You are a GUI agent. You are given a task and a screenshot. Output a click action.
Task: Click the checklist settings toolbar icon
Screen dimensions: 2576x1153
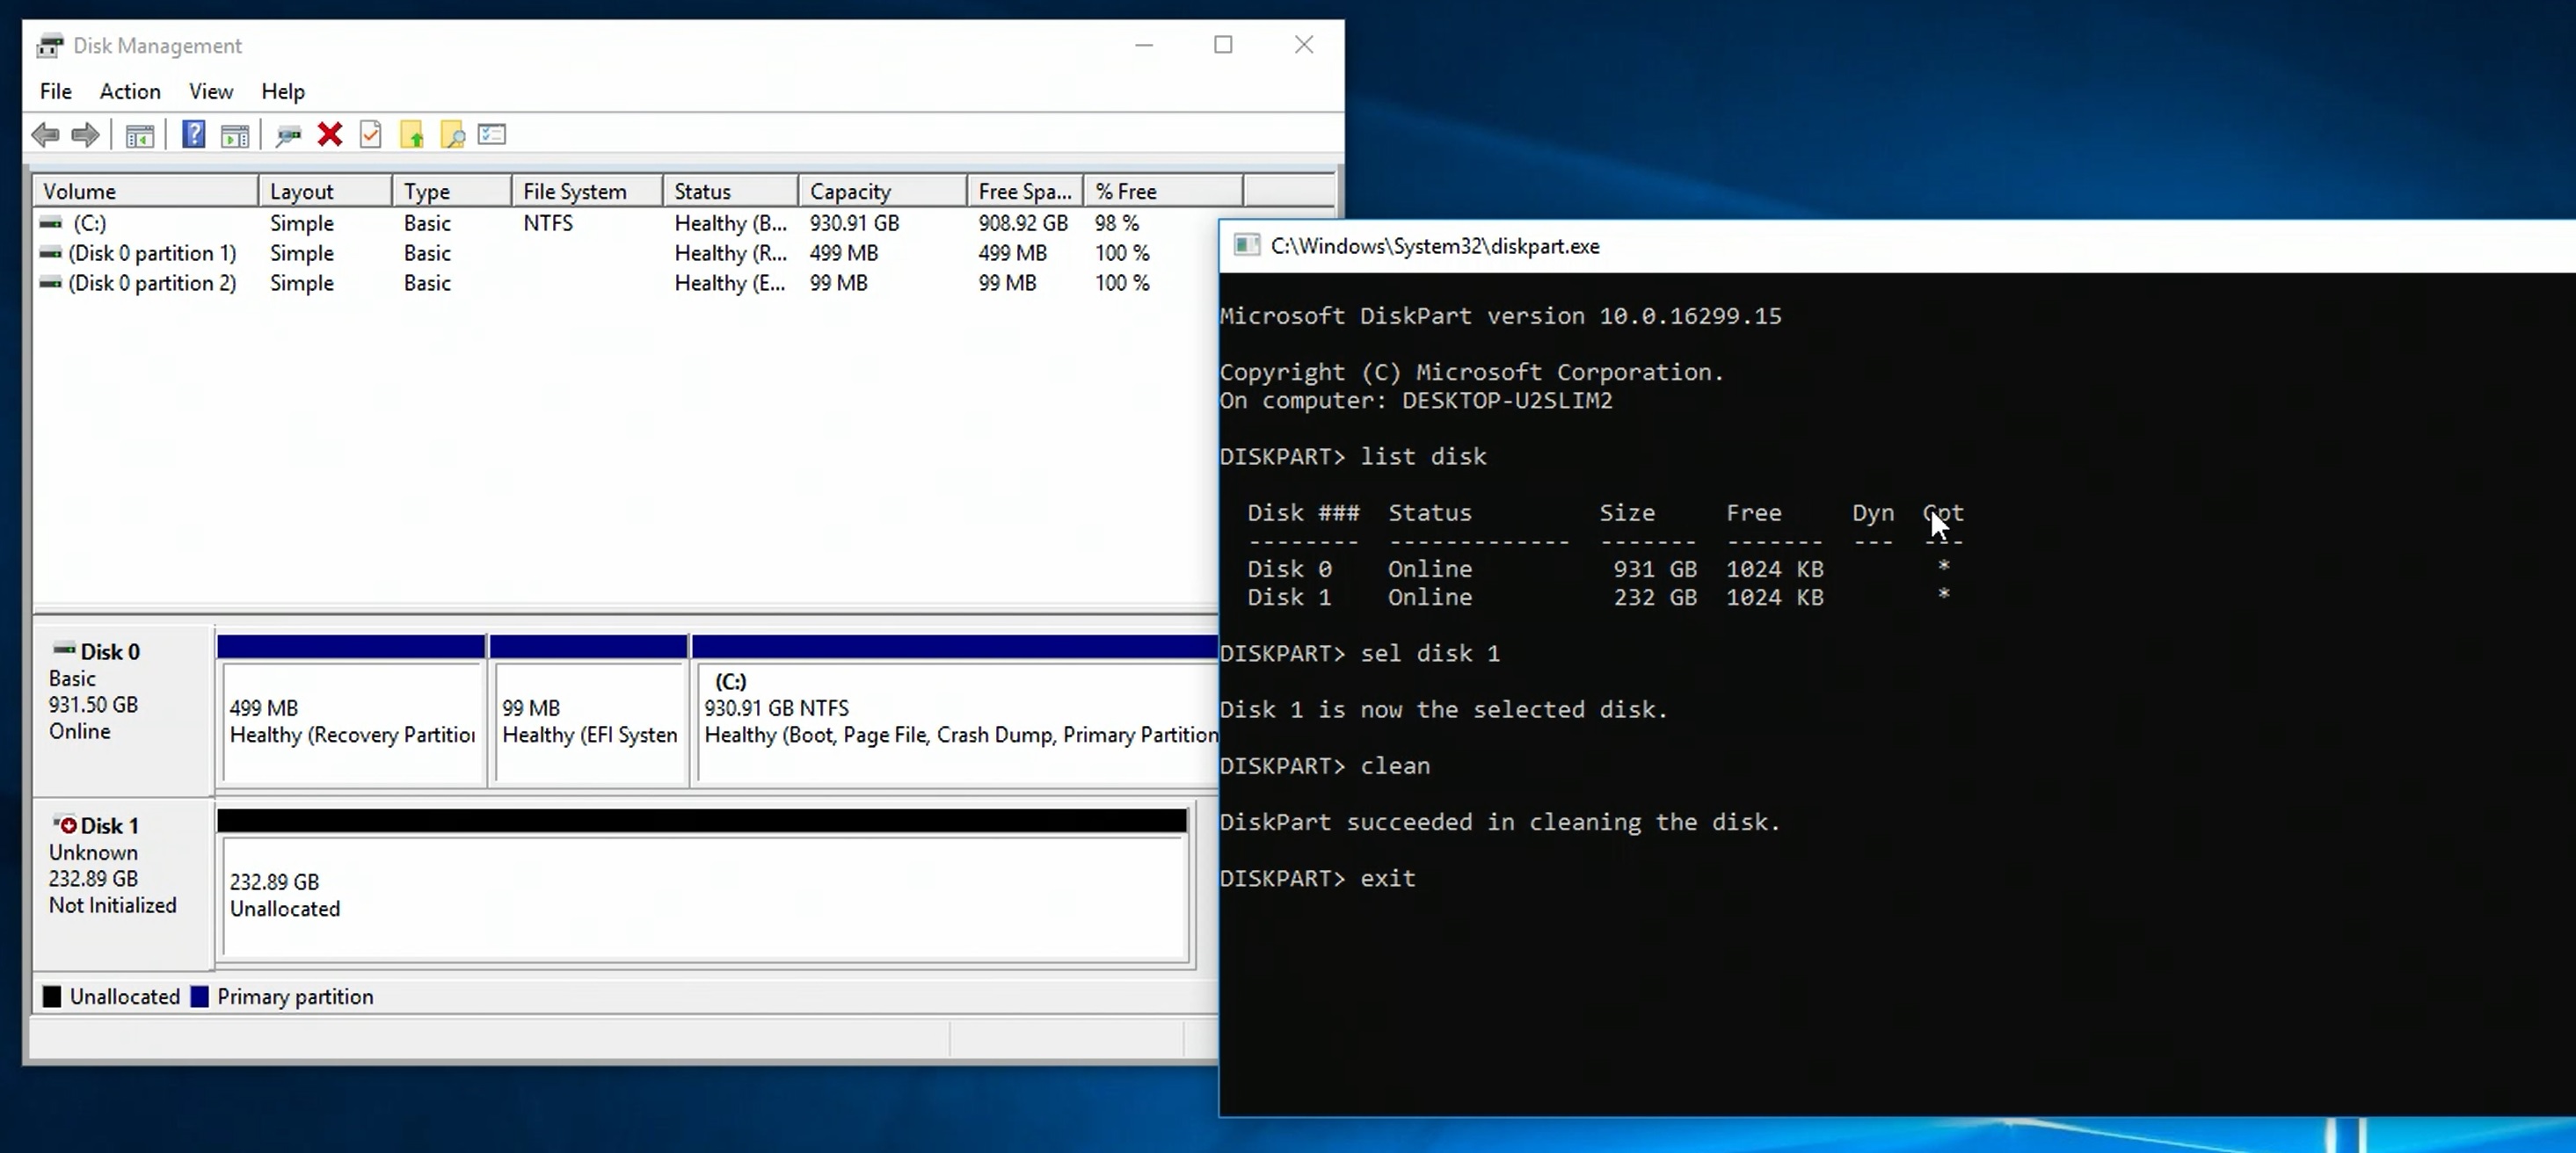pos(492,134)
